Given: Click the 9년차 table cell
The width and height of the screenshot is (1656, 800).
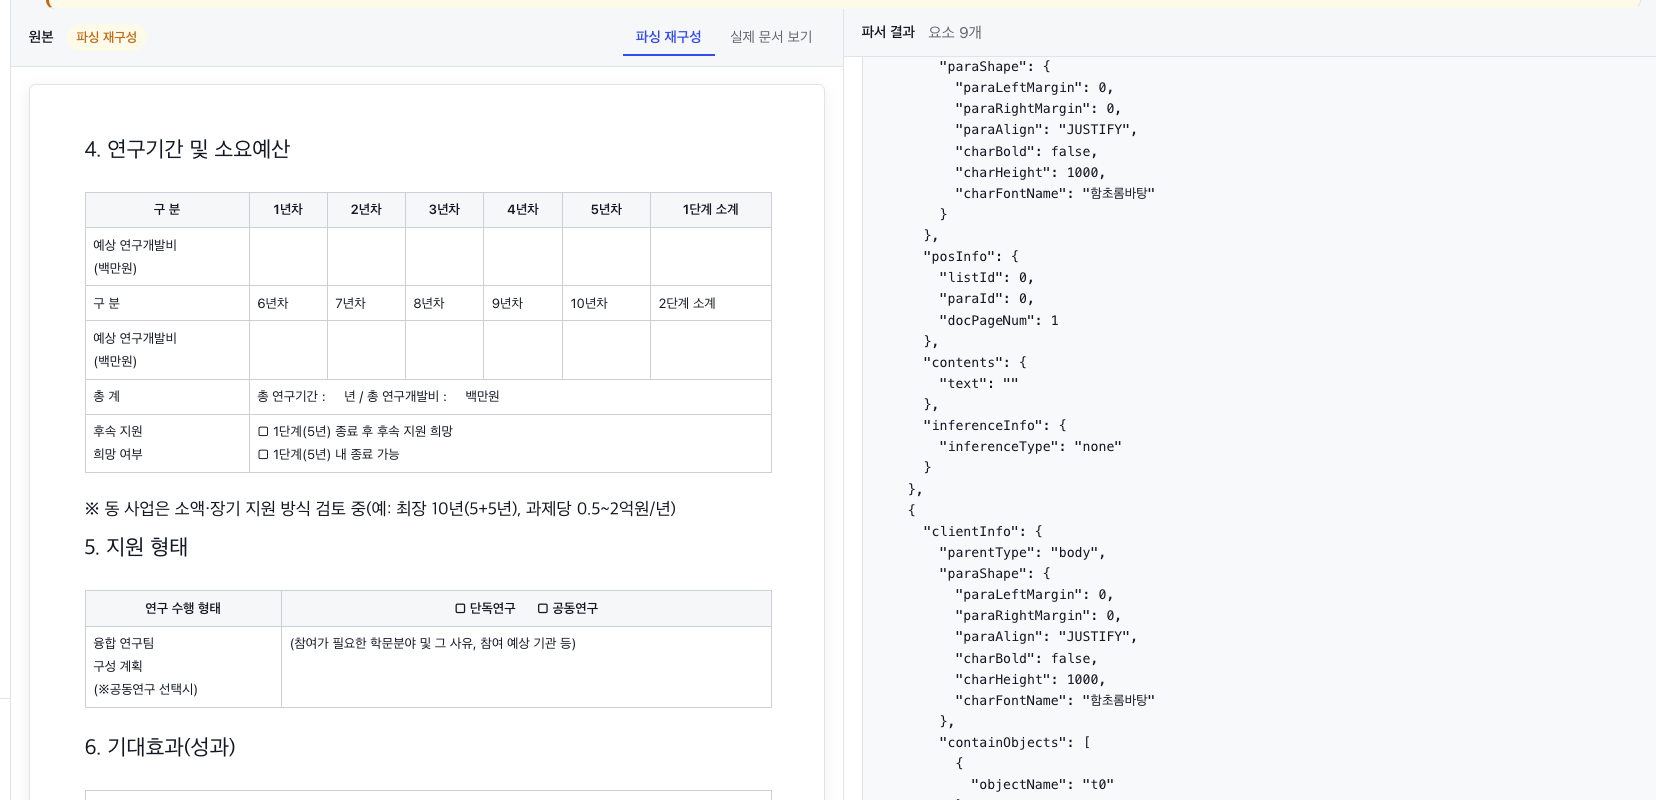Looking at the screenshot, I should [523, 303].
